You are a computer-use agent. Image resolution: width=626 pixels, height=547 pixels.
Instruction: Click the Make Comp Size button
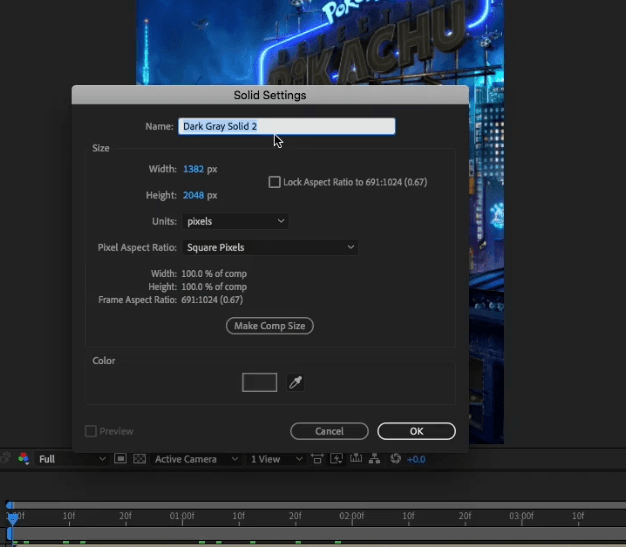[270, 326]
